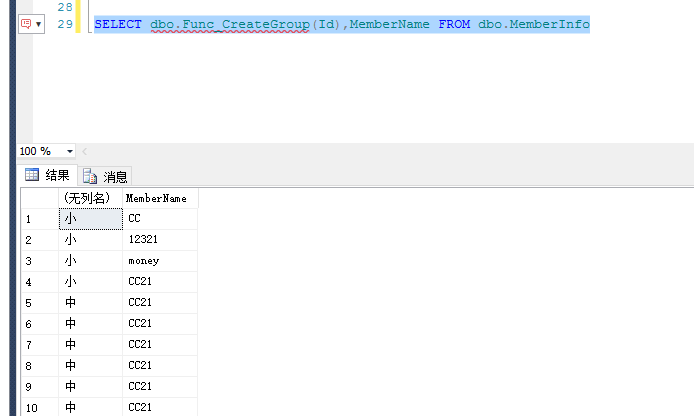Open the quick actions comment icon on line 29

26,23
